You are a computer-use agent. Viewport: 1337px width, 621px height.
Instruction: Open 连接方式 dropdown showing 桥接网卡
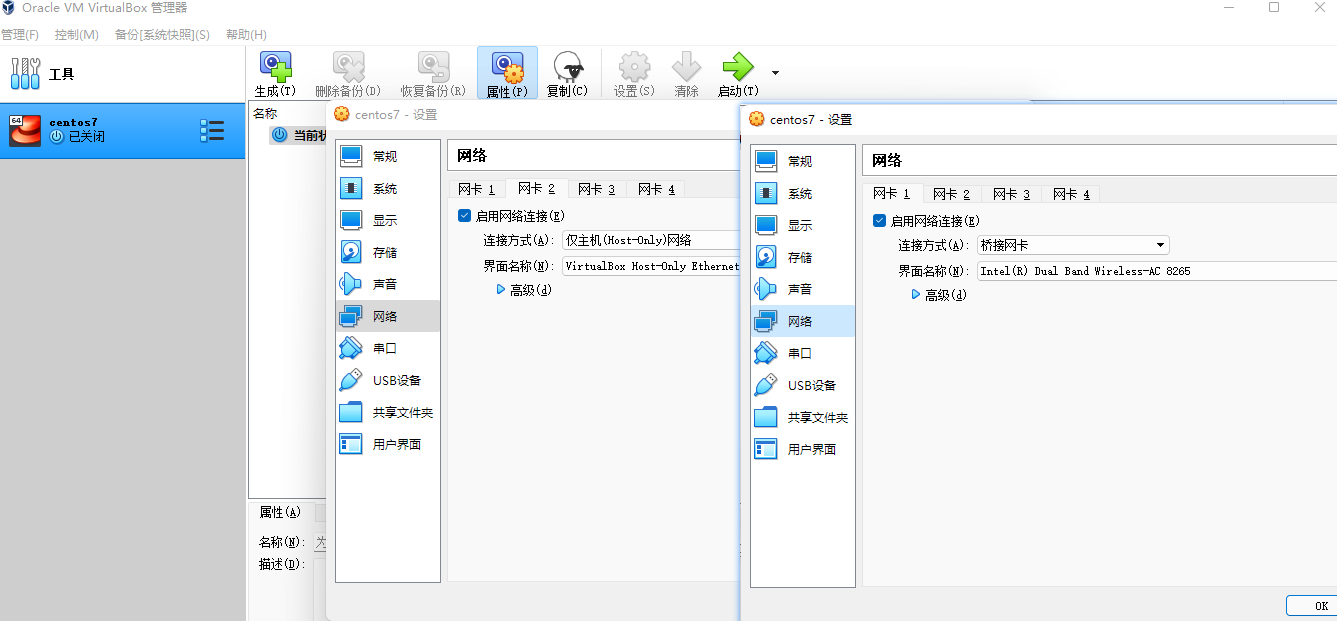pyautogui.click(x=1073, y=245)
